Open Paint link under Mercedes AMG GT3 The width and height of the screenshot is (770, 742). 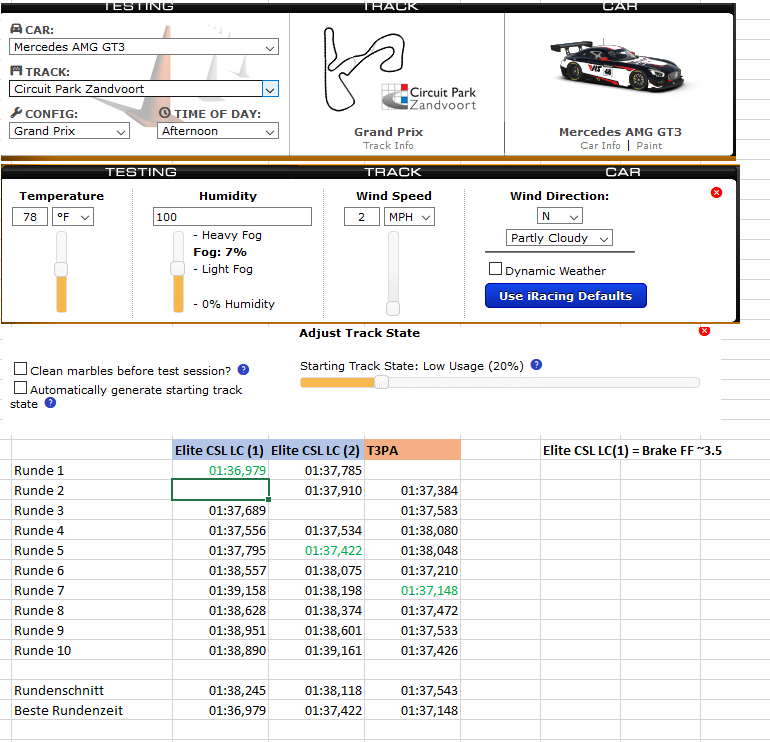[x=649, y=146]
